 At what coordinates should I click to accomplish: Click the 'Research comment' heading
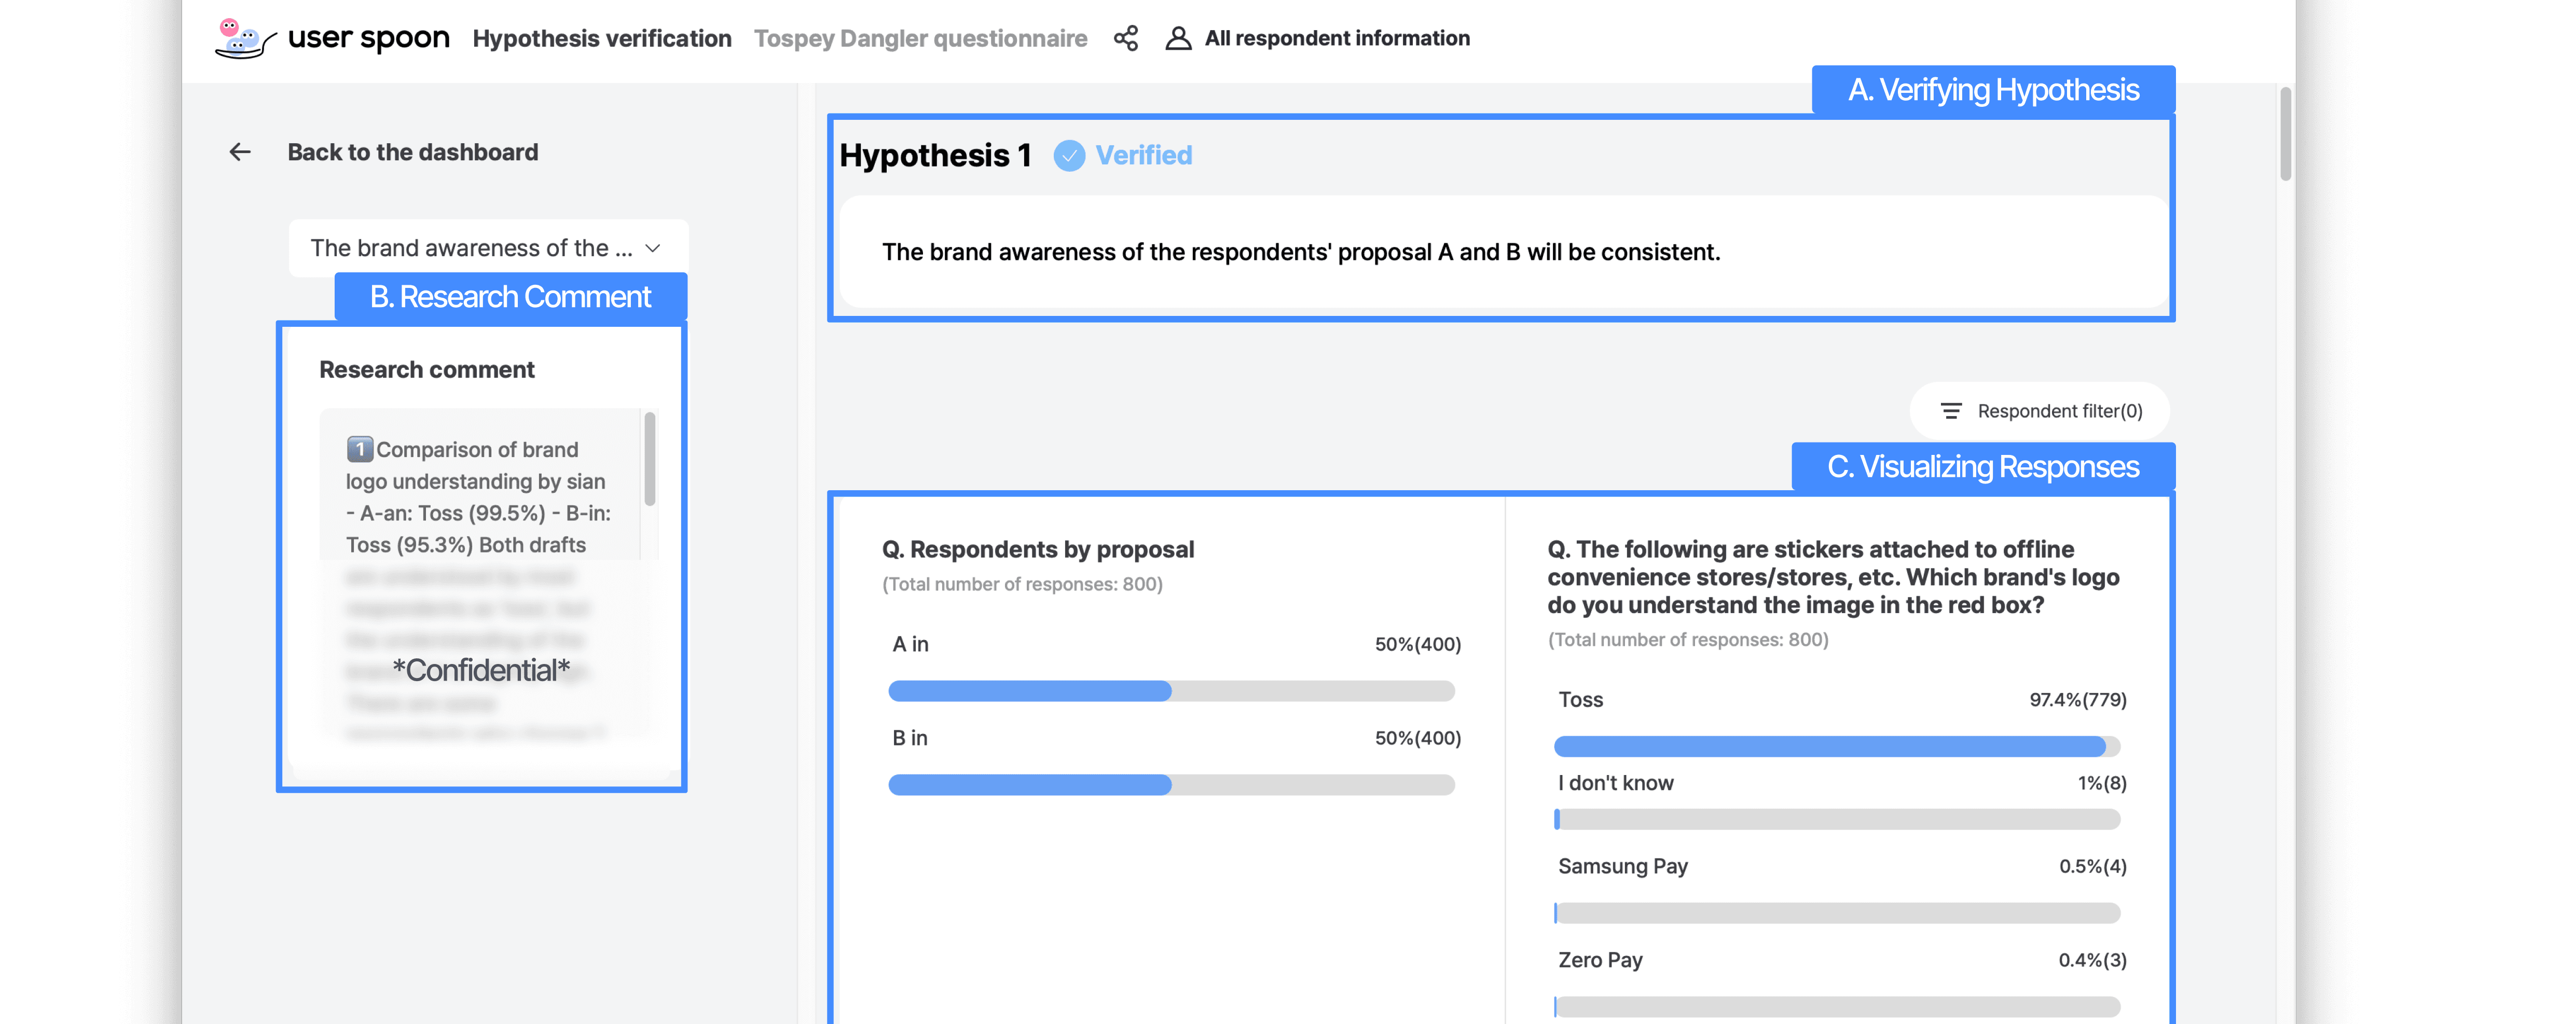click(427, 370)
